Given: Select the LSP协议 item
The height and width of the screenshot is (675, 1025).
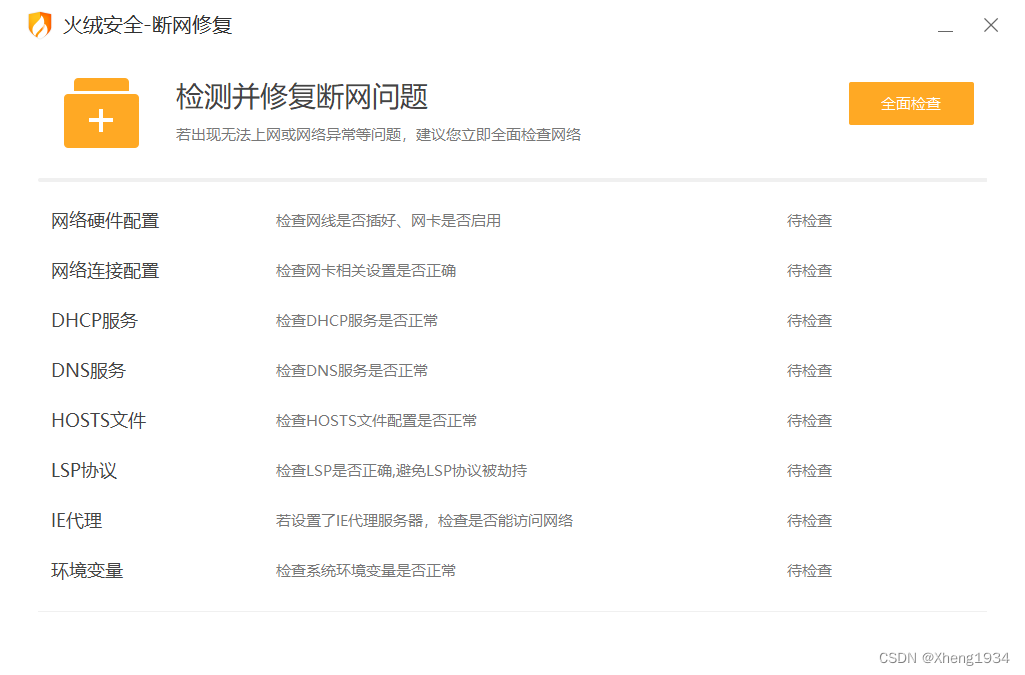Looking at the screenshot, I should pos(84,470).
